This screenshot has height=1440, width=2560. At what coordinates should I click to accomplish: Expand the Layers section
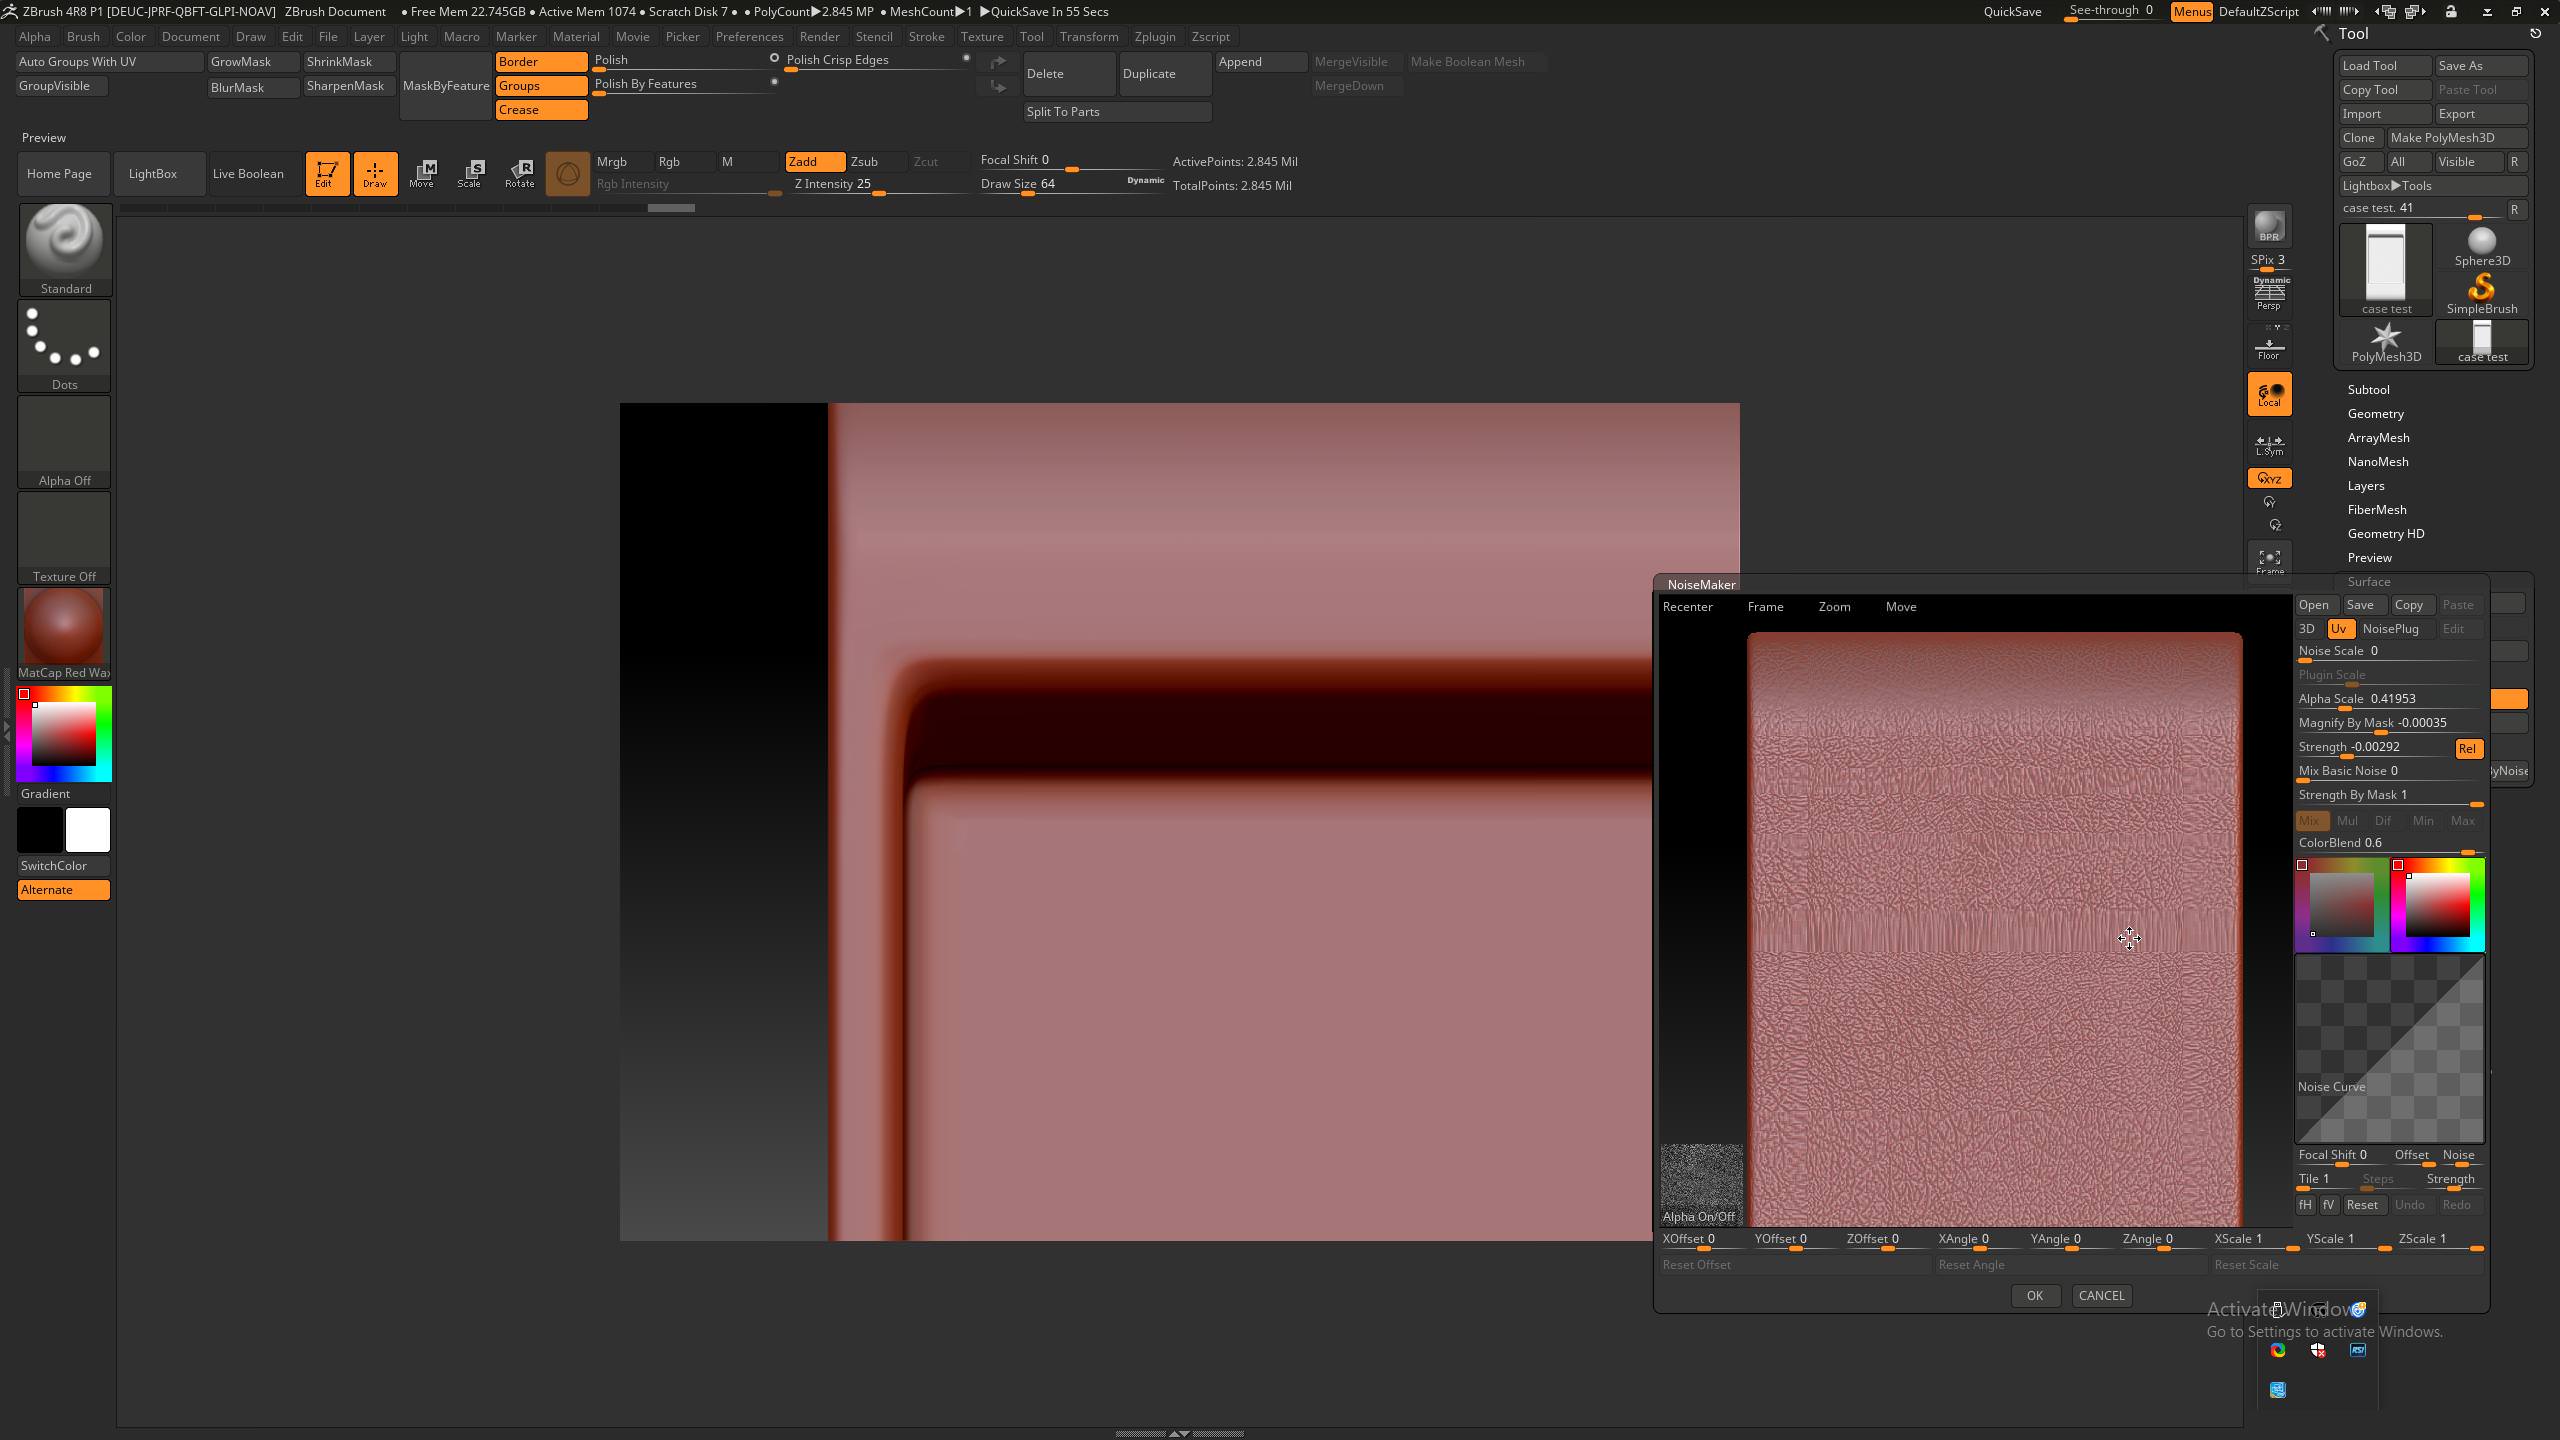tap(2366, 486)
